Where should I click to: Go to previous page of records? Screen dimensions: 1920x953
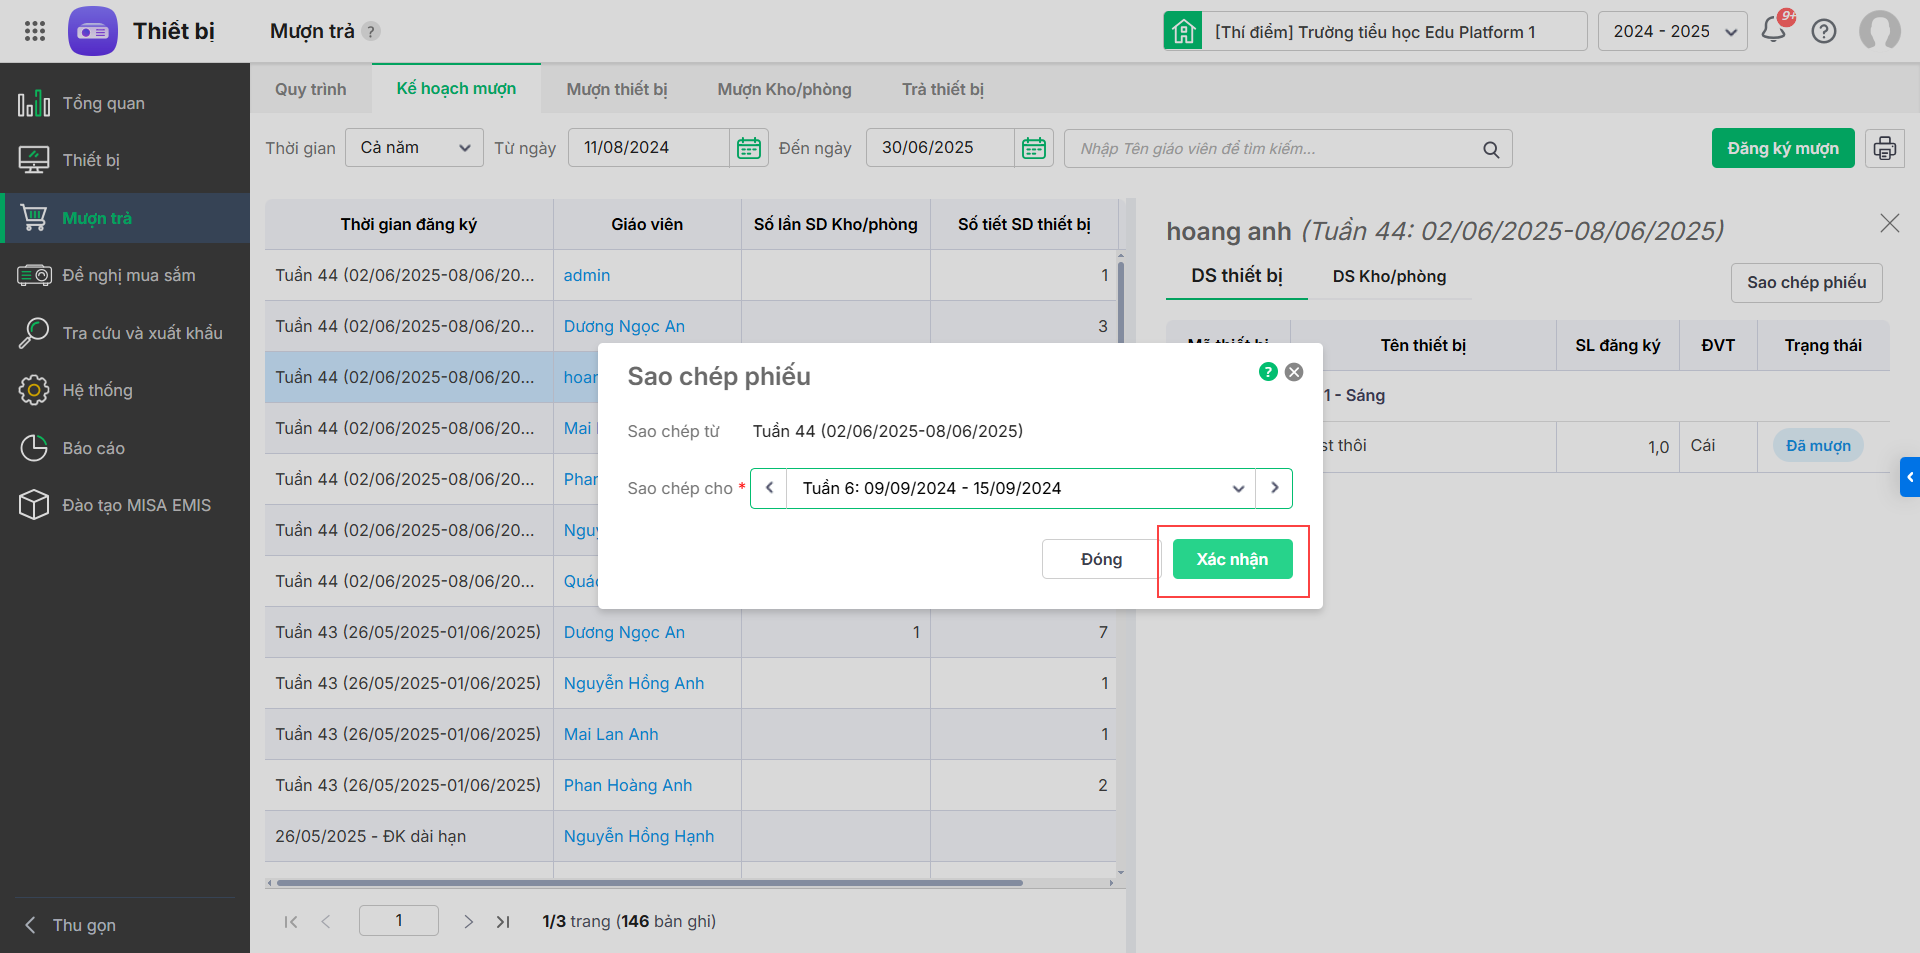tap(326, 921)
